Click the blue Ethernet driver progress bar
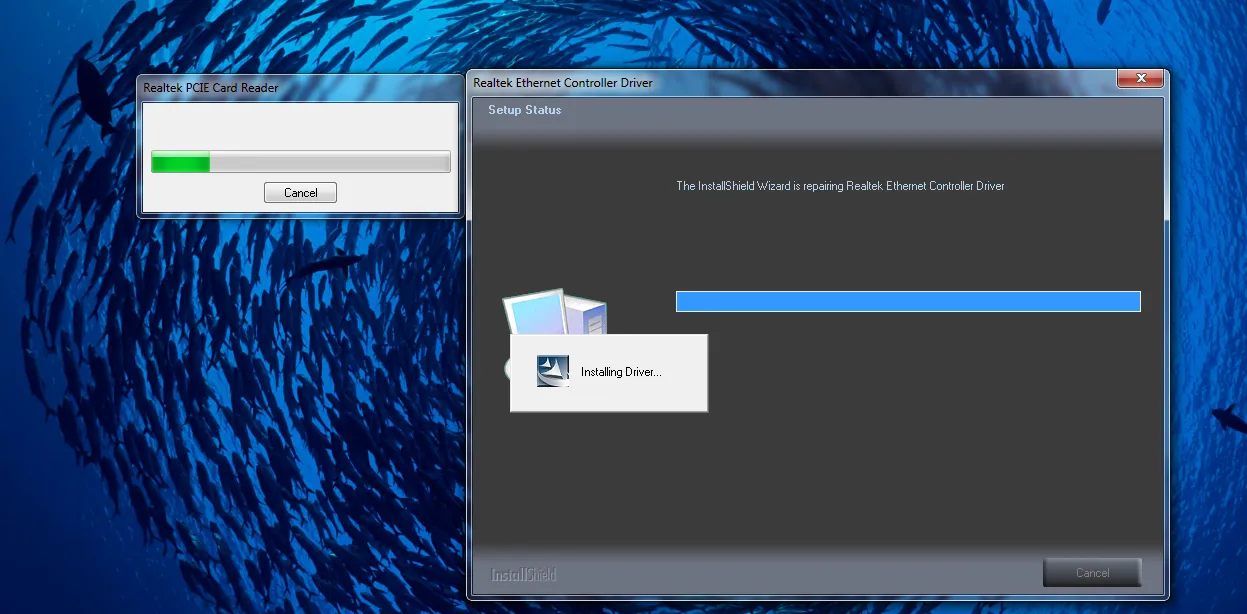The height and width of the screenshot is (614, 1247). click(908, 302)
